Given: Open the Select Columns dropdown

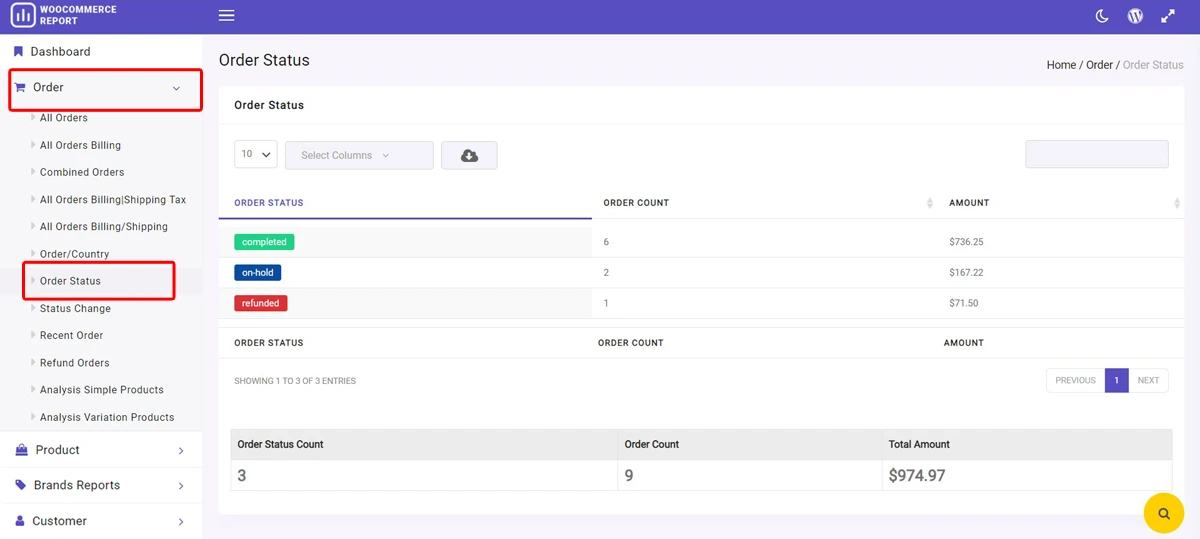Looking at the screenshot, I should [359, 155].
